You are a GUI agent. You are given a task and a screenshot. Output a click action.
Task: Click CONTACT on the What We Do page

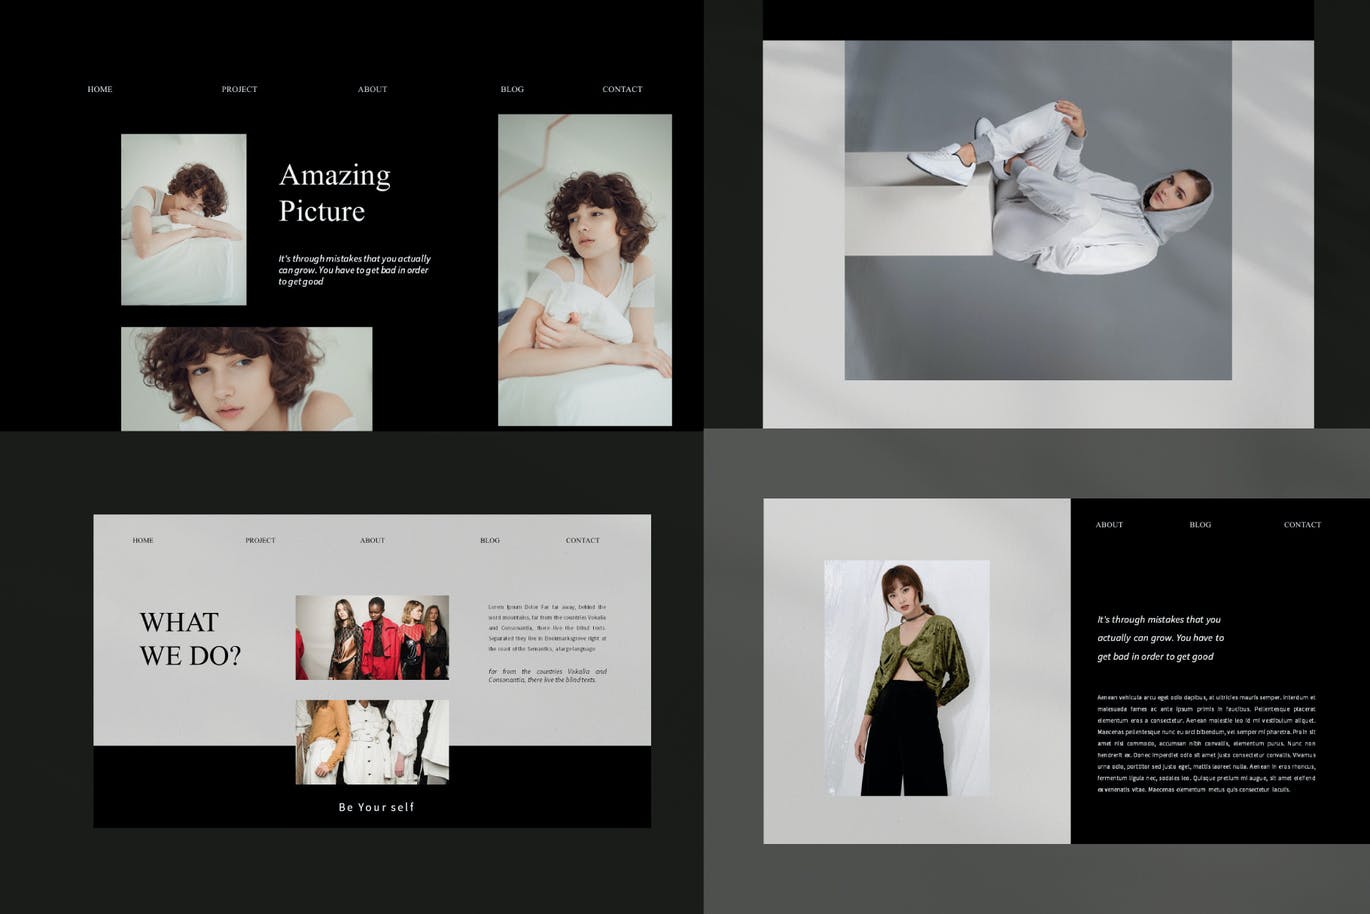pos(583,540)
